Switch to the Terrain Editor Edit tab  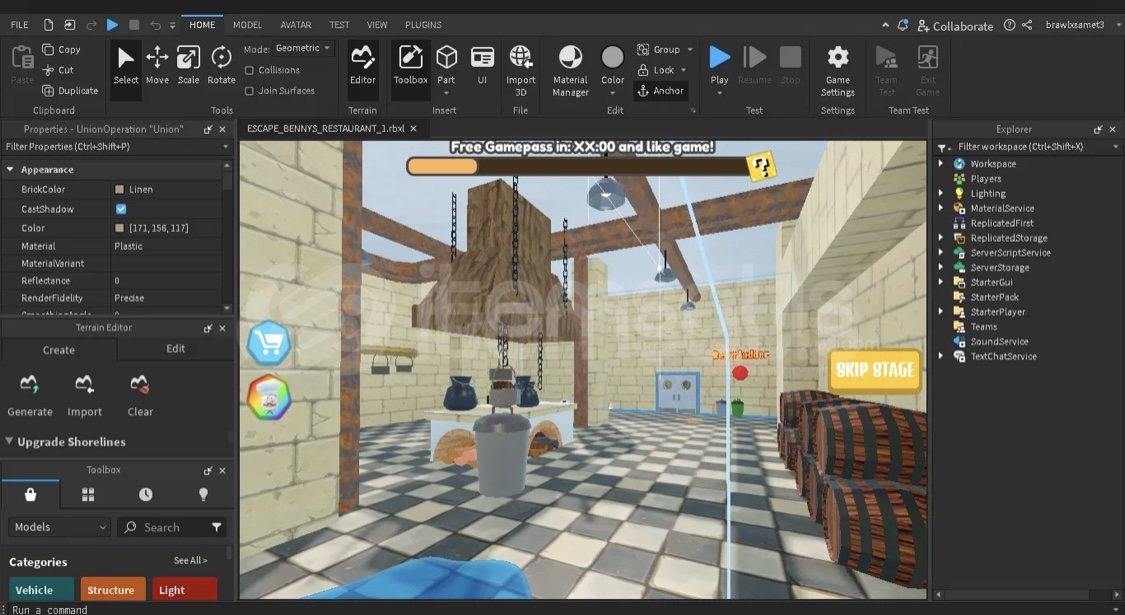[x=176, y=349]
